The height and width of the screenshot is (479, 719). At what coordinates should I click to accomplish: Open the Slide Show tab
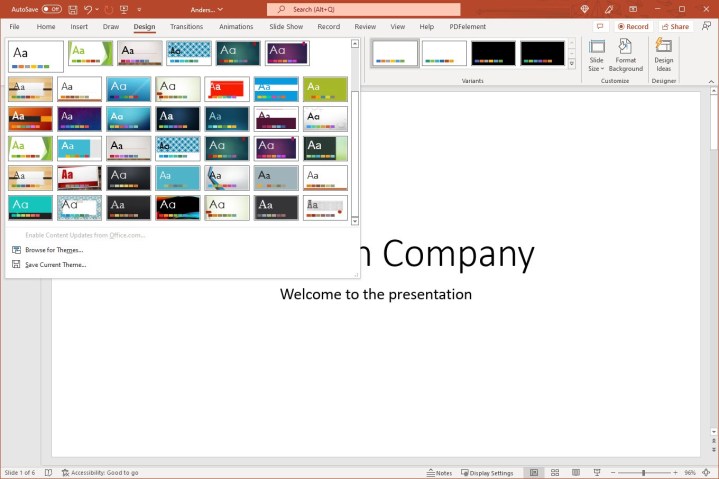[x=286, y=27]
